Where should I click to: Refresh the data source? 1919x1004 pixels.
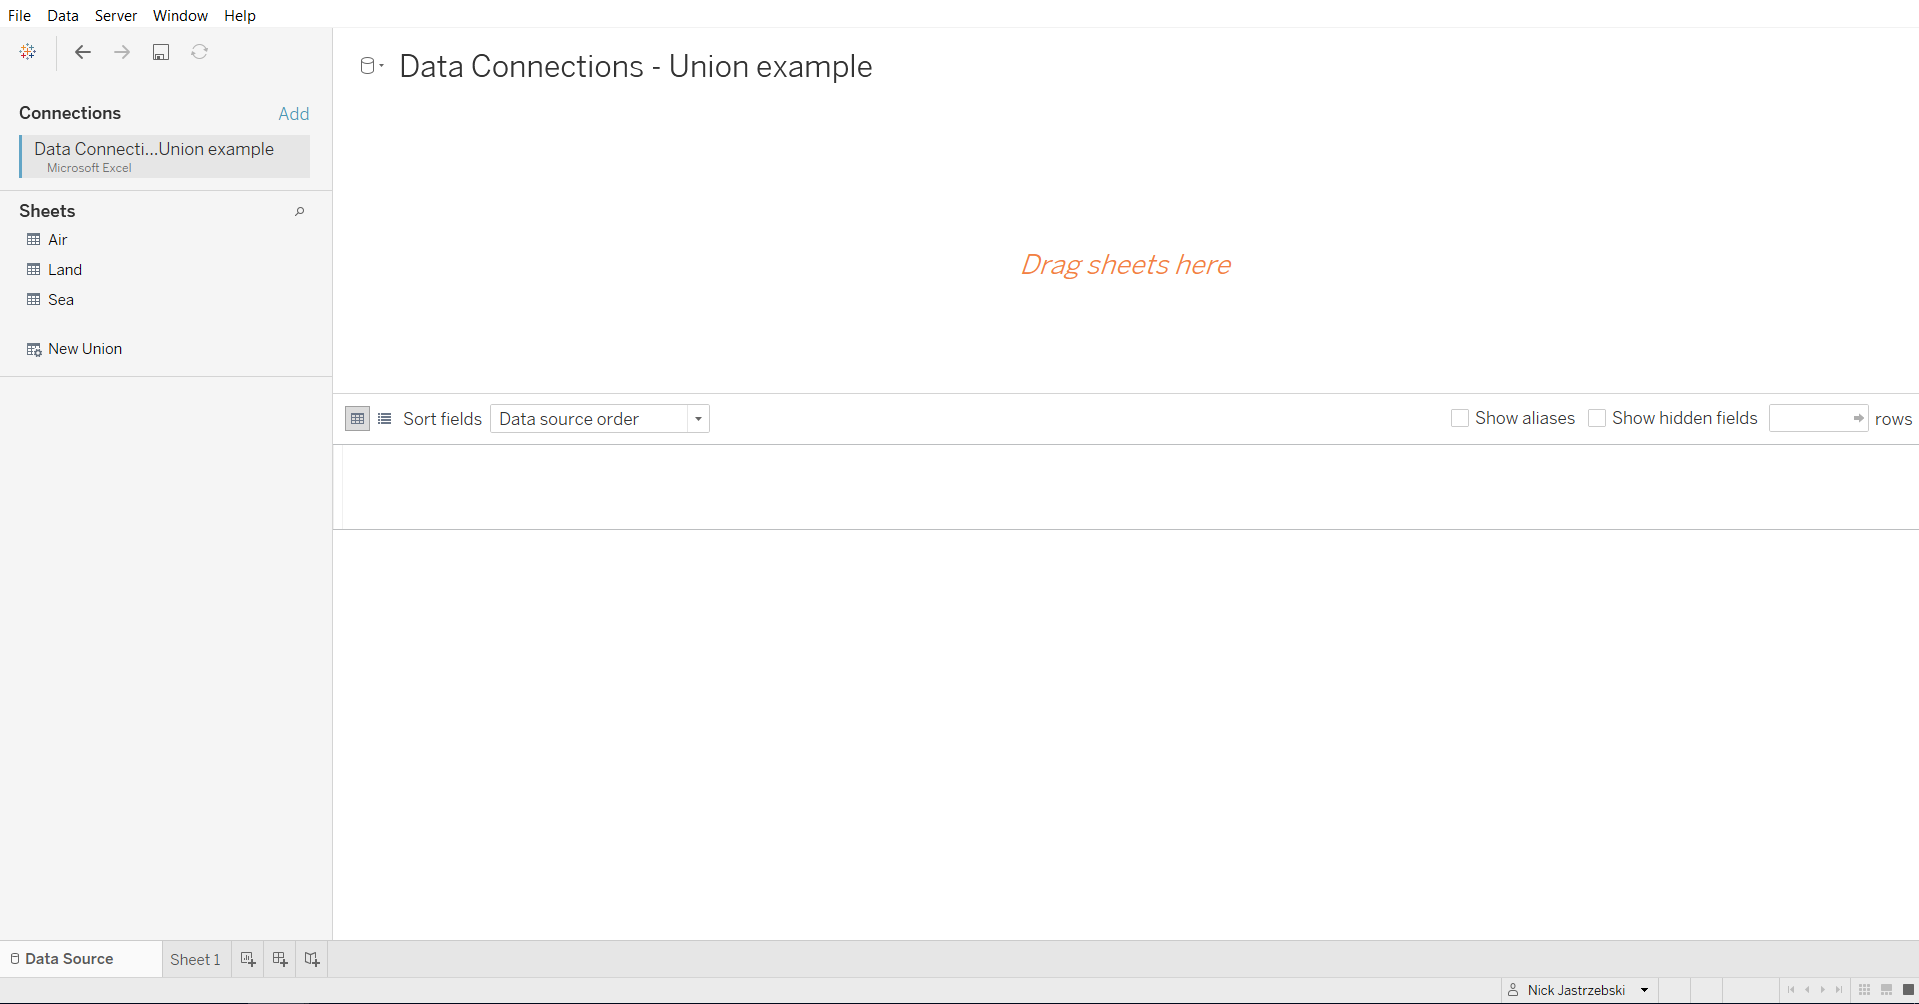(x=199, y=52)
